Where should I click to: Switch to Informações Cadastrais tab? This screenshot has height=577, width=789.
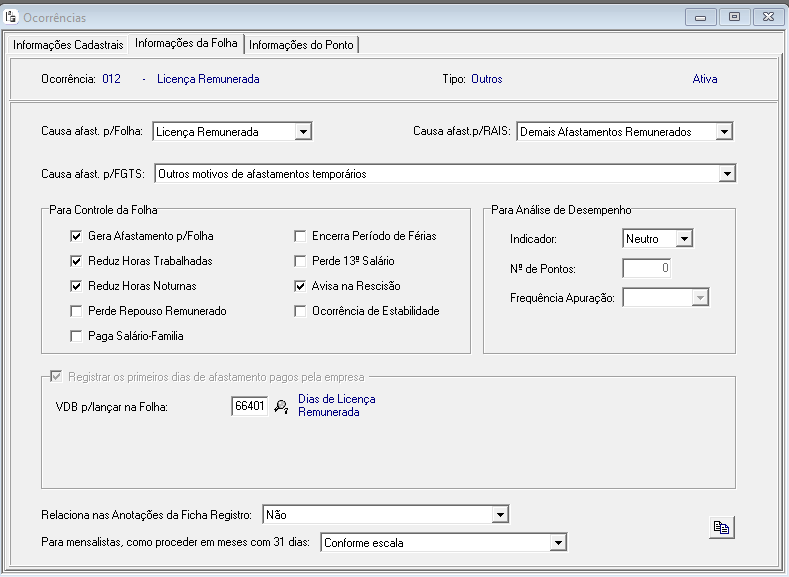pyautogui.click(x=69, y=44)
